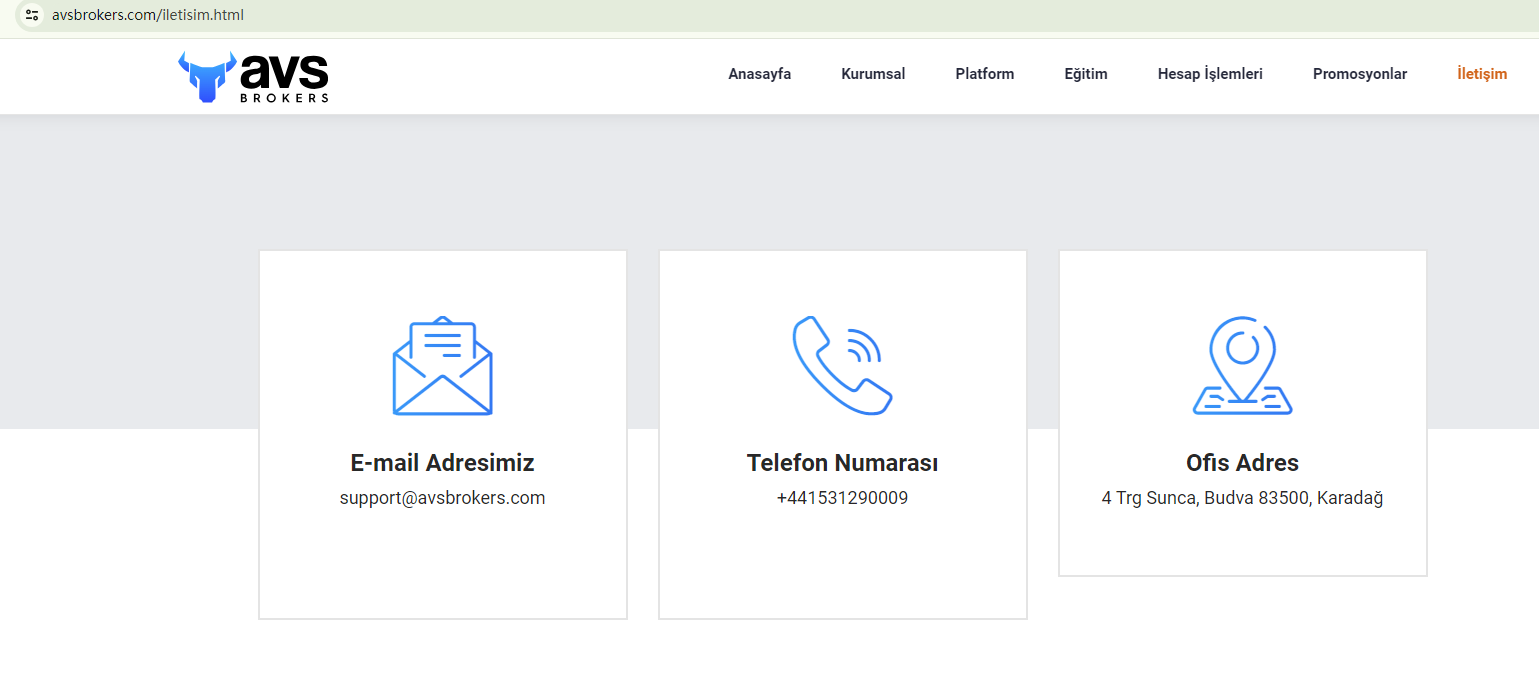Select the İletişim navigation tab
The image size is (1539, 698).
click(x=1481, y=74)
